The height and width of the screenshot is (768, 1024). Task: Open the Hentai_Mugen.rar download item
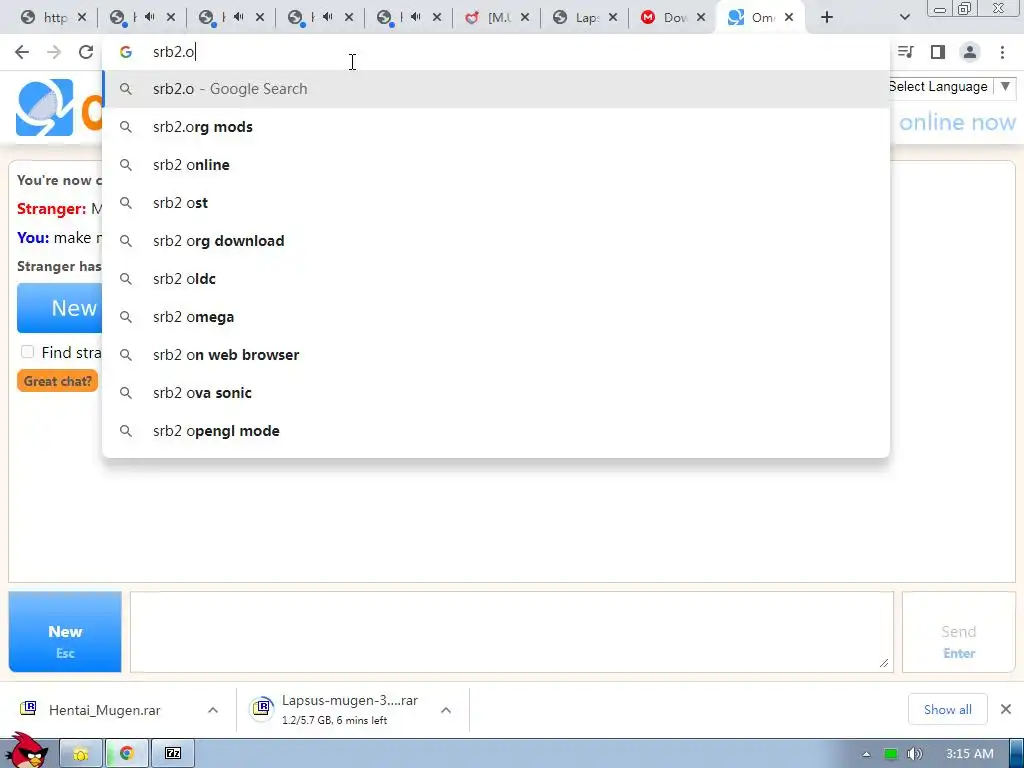[x=104, y=710]
